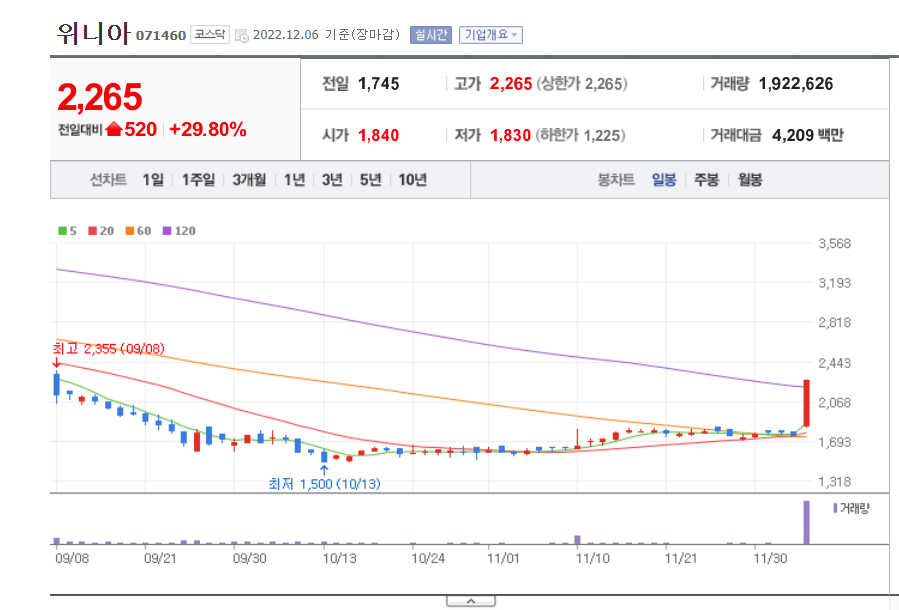This screenshot has width=899, height=610.
Task: Click the tall purple volume bar
Action: (807, 522)
